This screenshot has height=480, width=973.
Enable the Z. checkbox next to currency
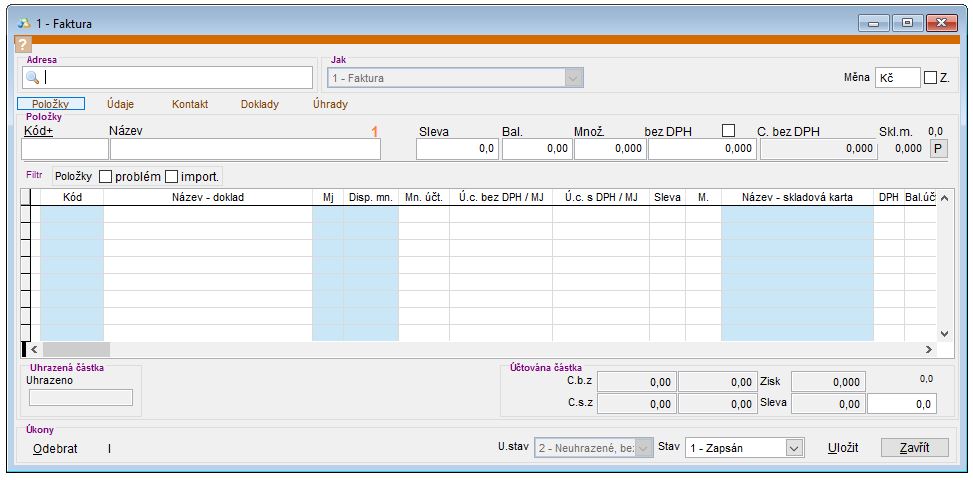coord(931,78)
